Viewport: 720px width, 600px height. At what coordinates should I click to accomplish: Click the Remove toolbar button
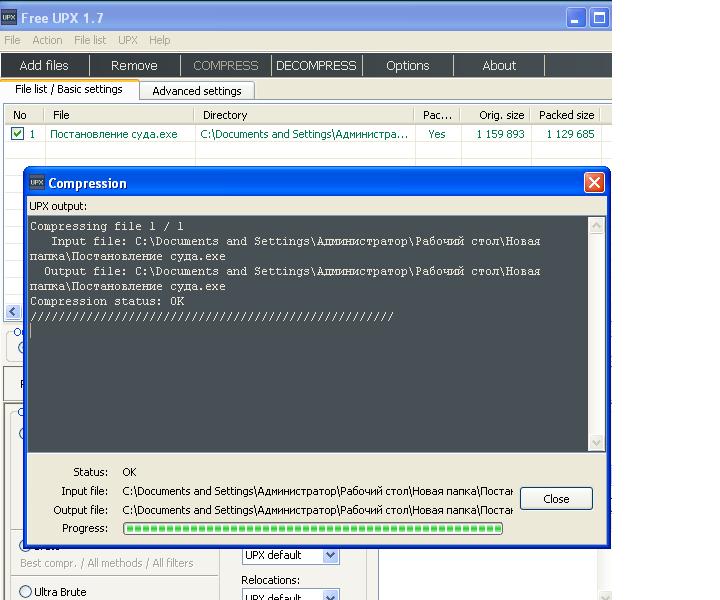click(134, 66)
